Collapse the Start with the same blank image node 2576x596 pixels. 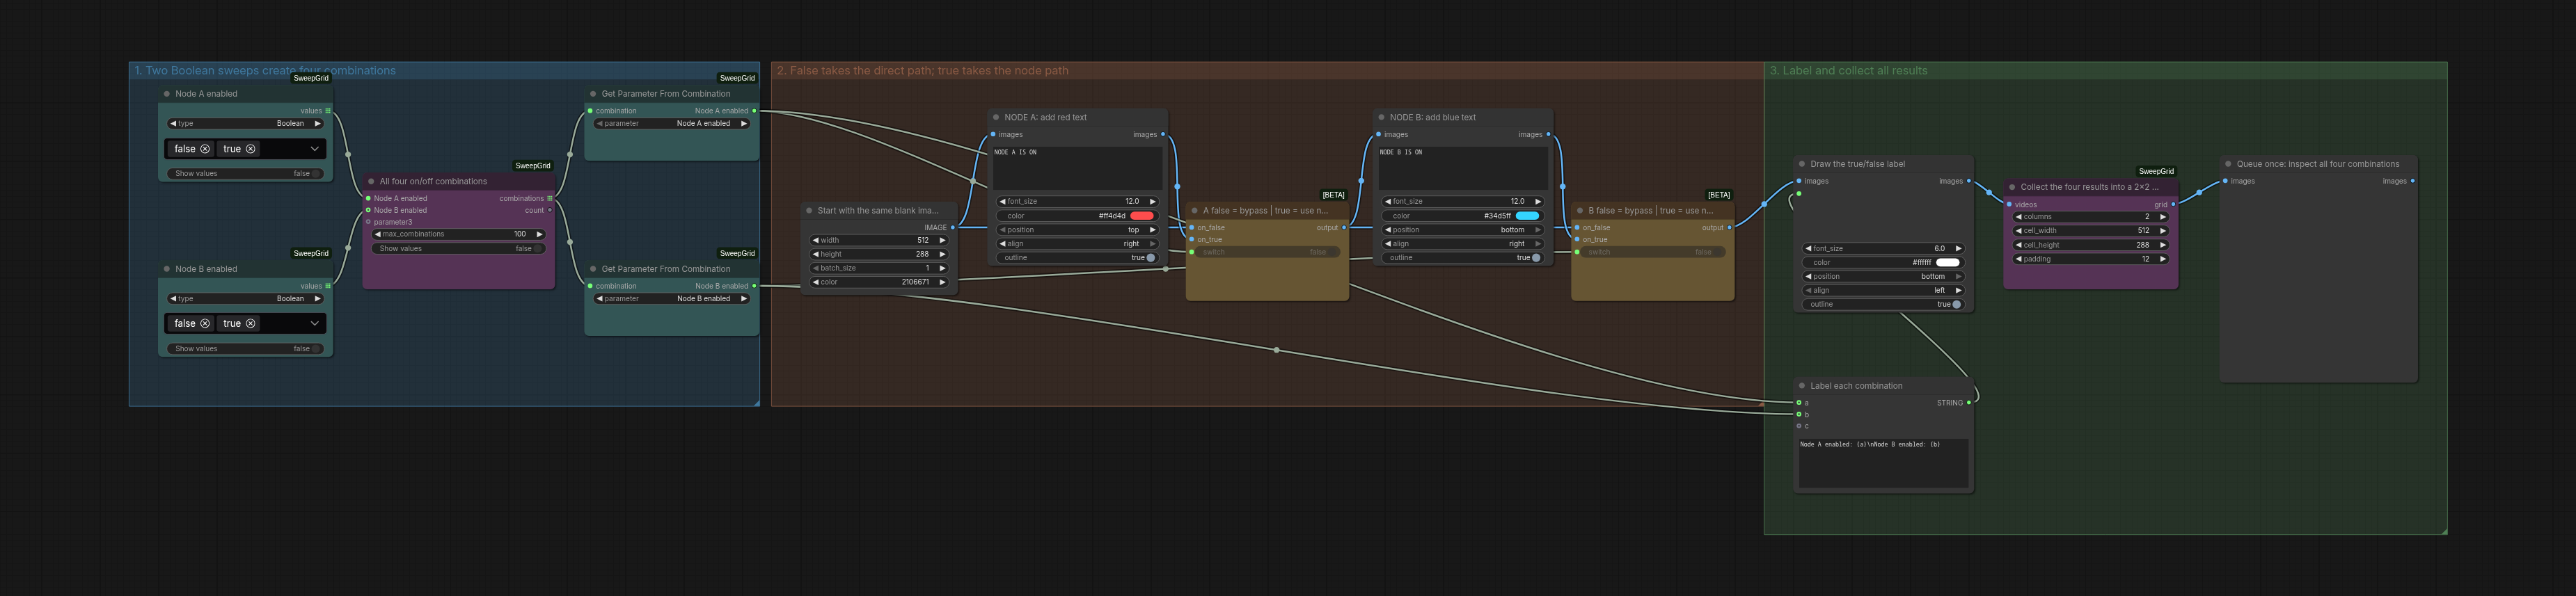click(809, 211)
